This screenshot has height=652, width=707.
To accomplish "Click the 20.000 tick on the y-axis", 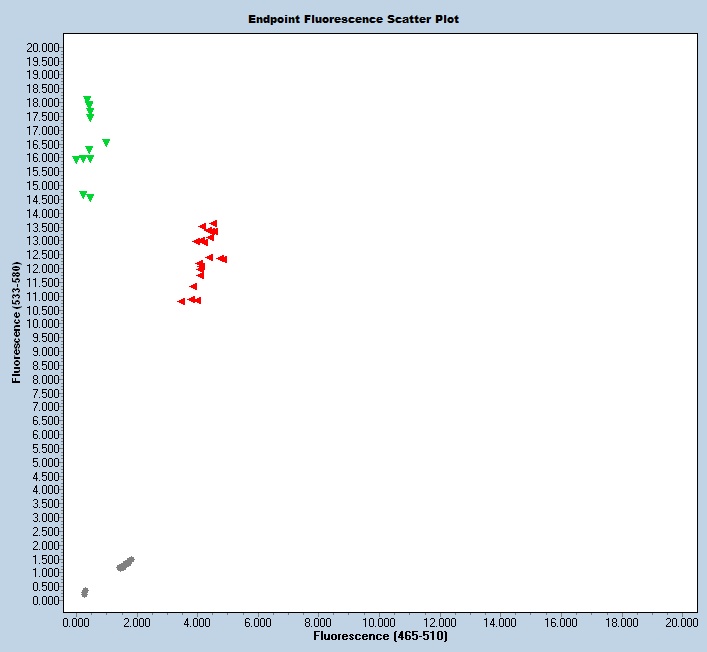I will tap(44, 47).
